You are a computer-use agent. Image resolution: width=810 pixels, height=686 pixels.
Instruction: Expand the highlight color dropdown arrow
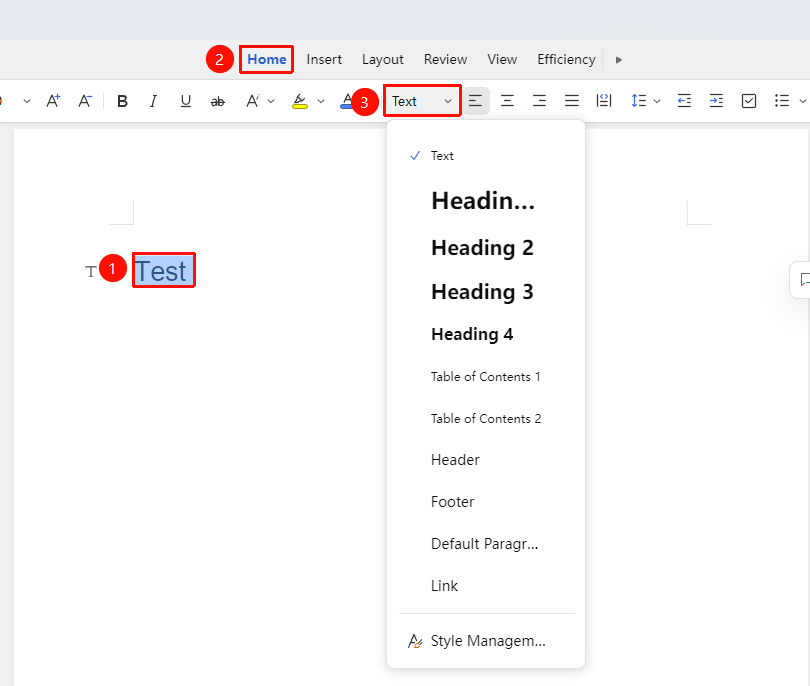coord(321,101)
